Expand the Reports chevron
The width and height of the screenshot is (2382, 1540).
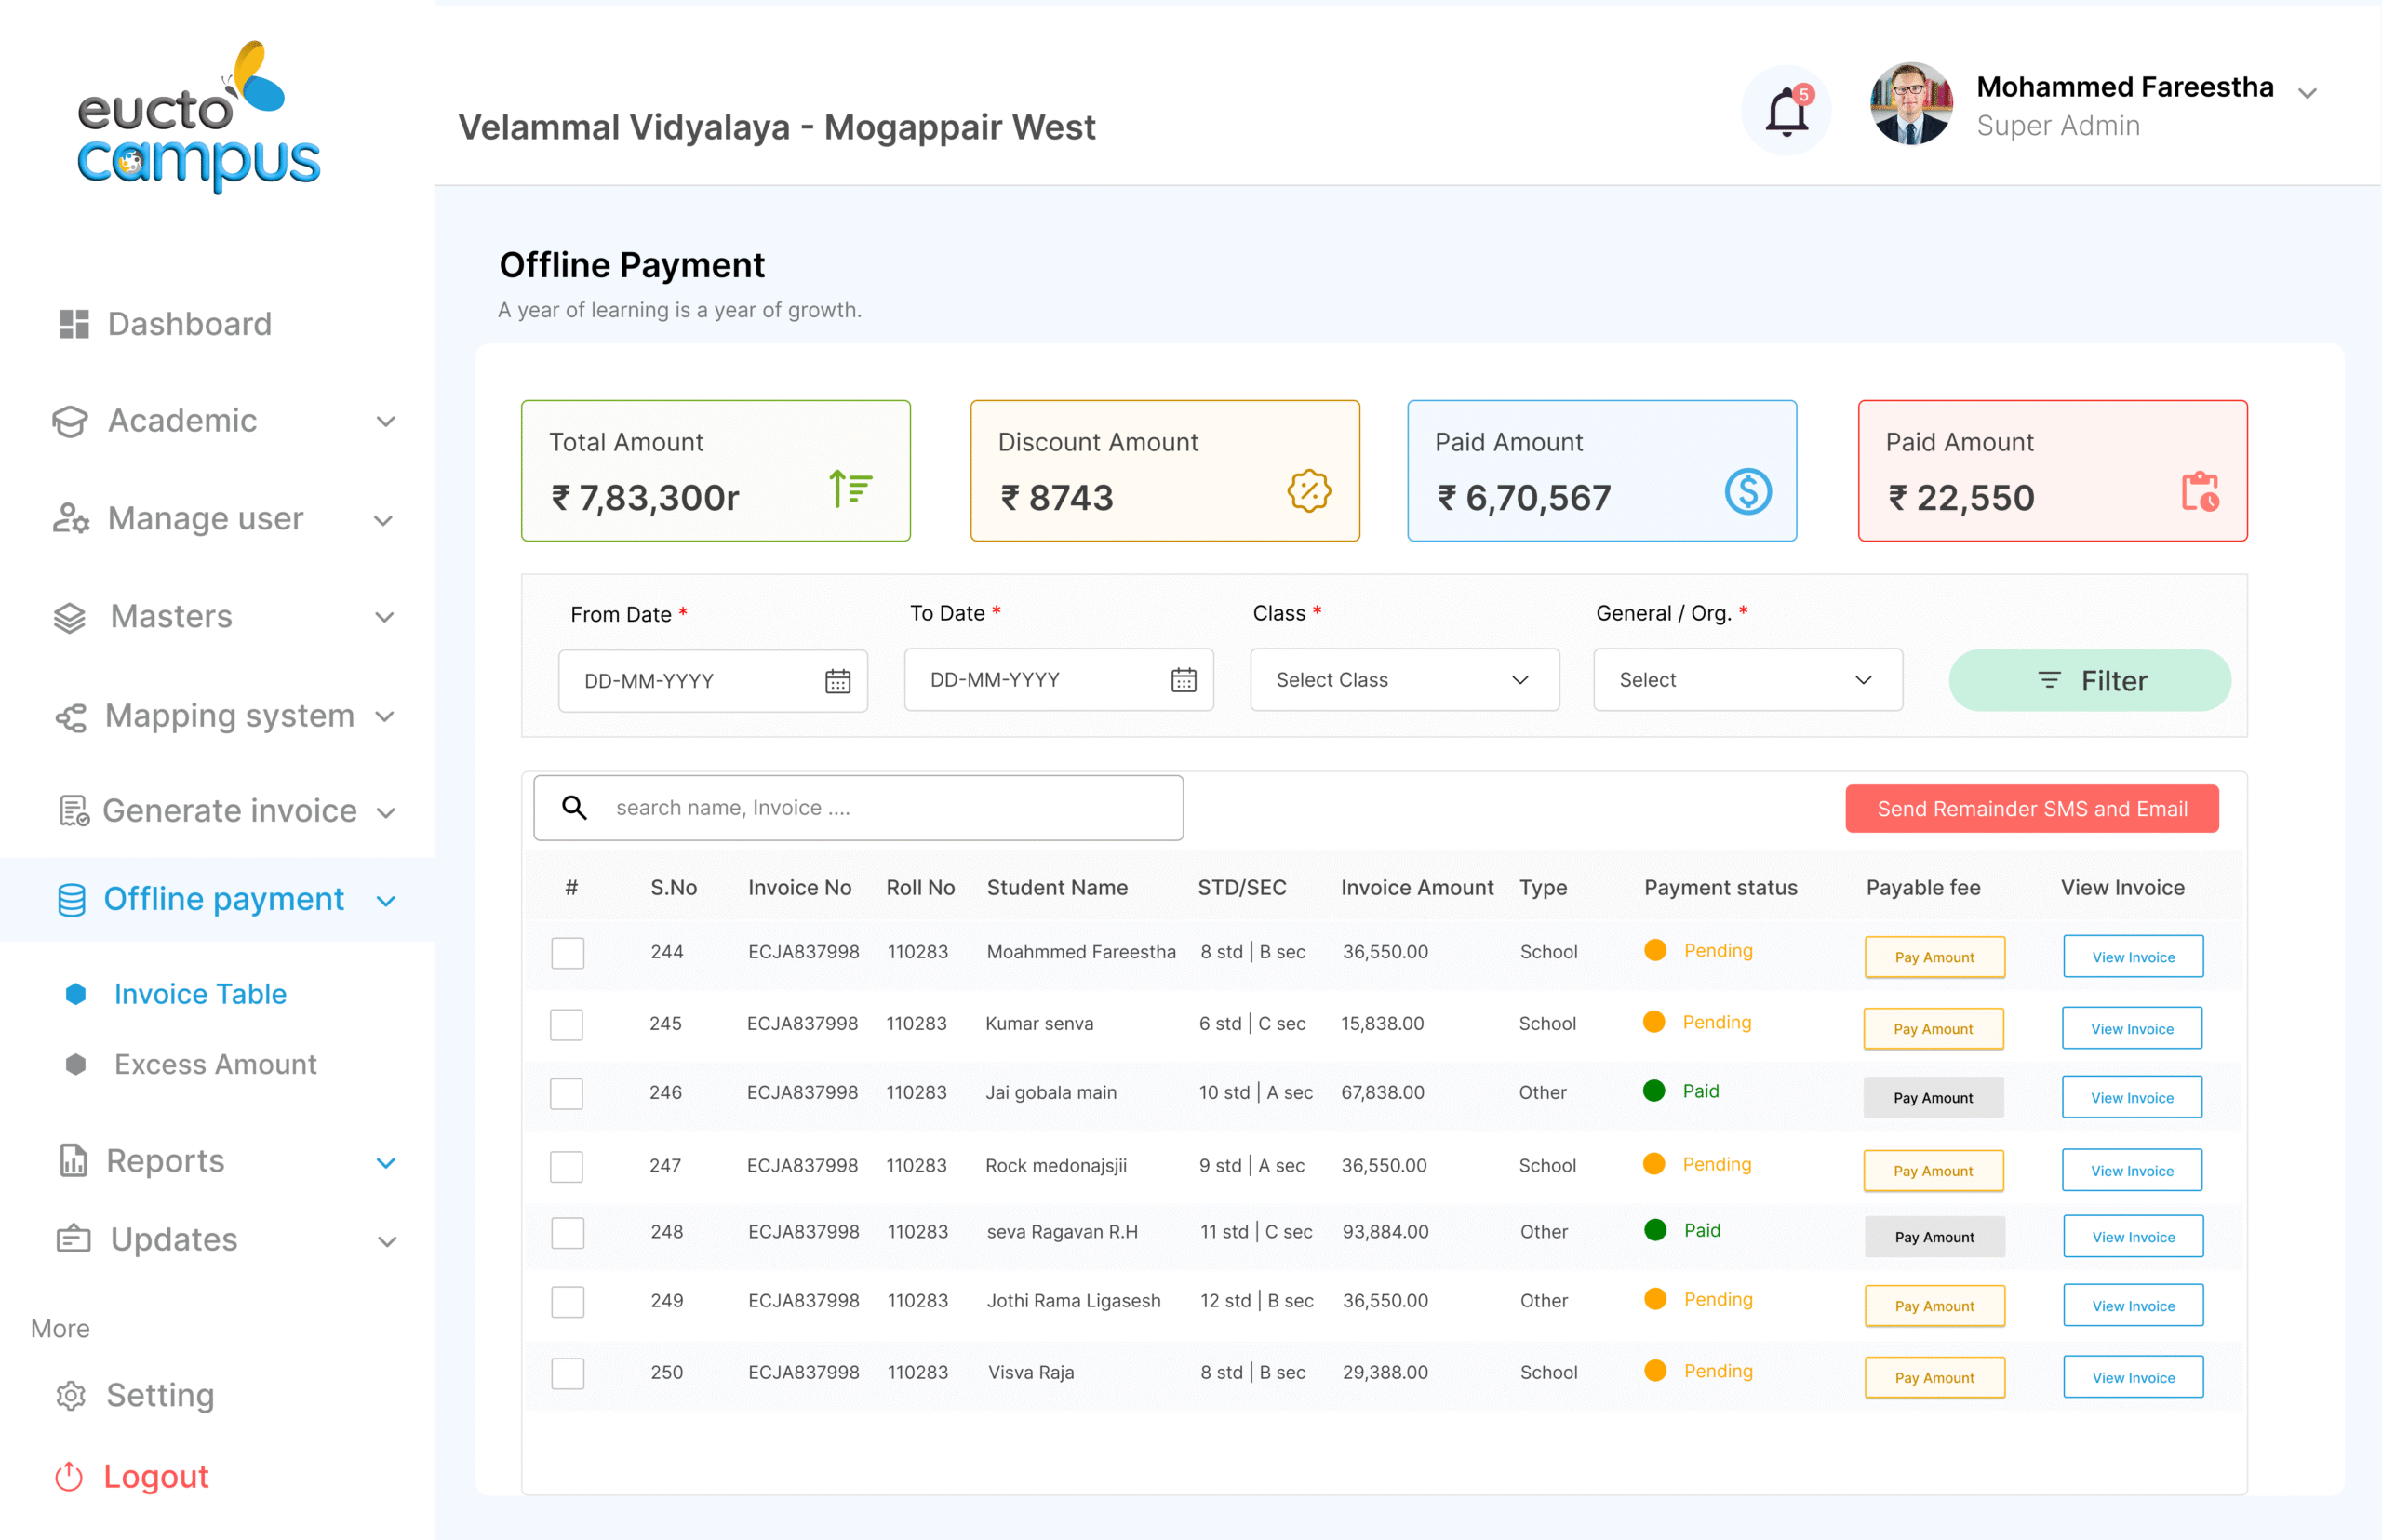(386, 1163)
